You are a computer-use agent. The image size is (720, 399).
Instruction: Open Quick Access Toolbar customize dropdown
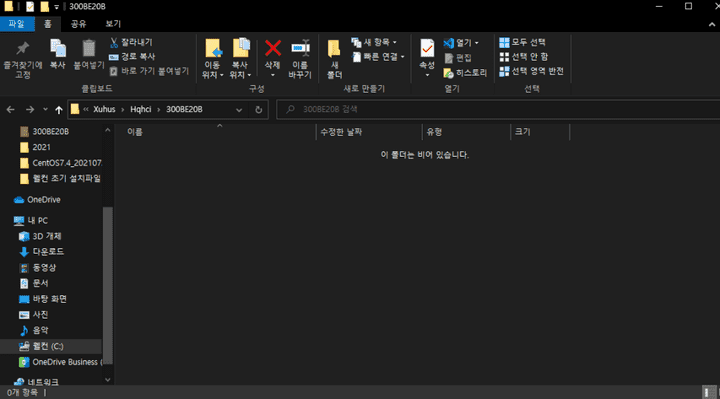[56, 7]
